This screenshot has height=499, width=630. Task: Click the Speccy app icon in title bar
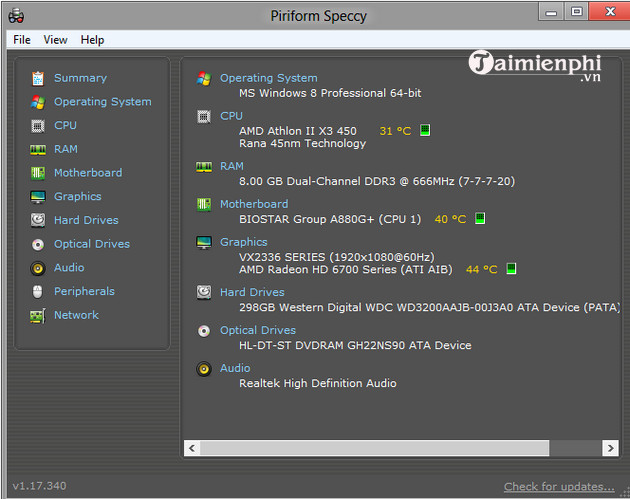16,16
